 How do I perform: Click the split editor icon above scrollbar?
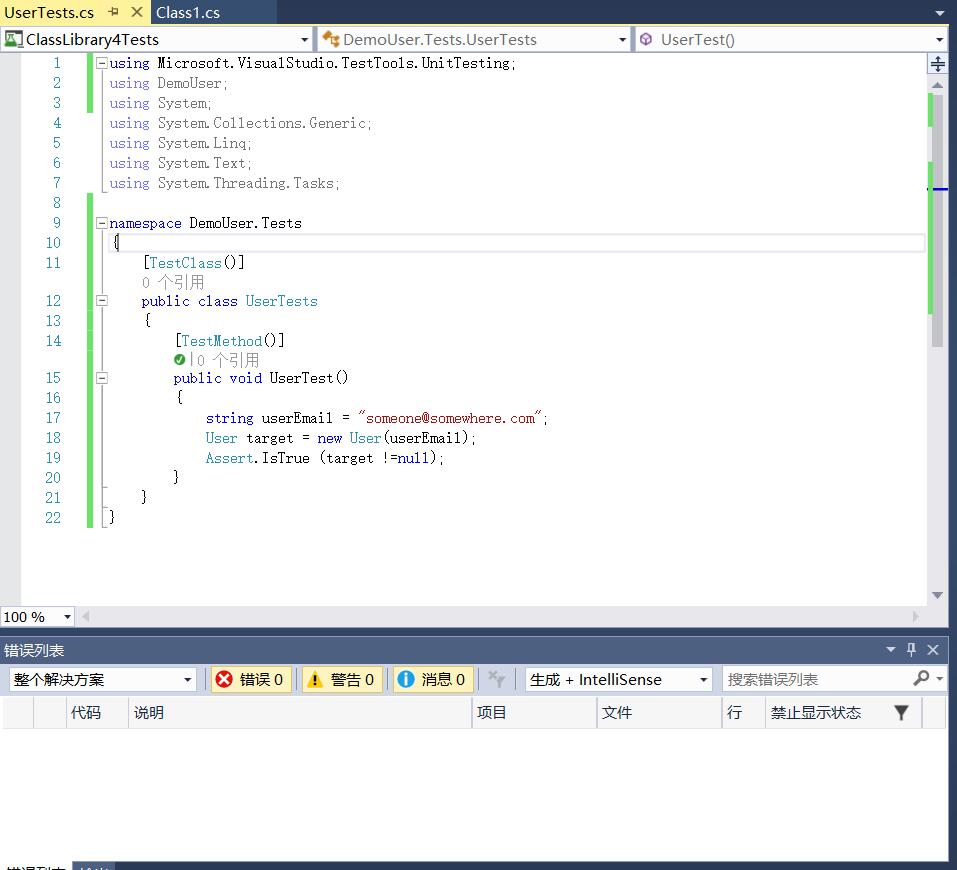(937, 64)
